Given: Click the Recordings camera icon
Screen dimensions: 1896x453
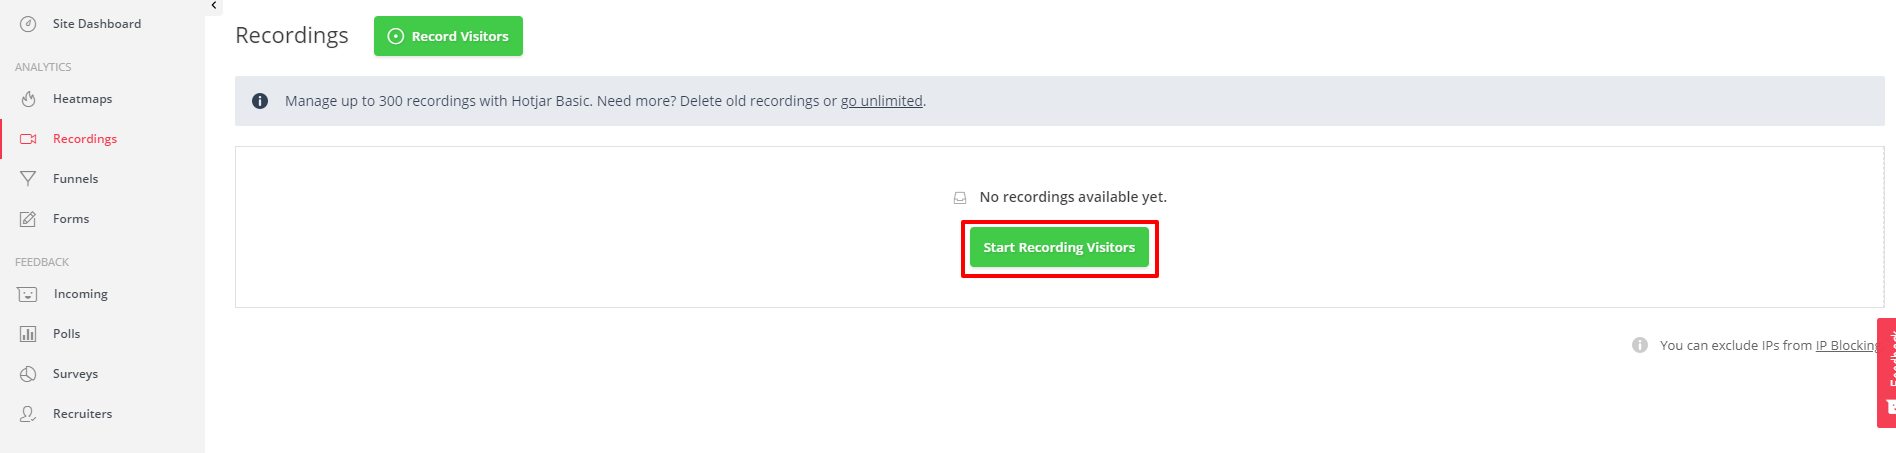Looking at the screenshot, I should (28, 139).
